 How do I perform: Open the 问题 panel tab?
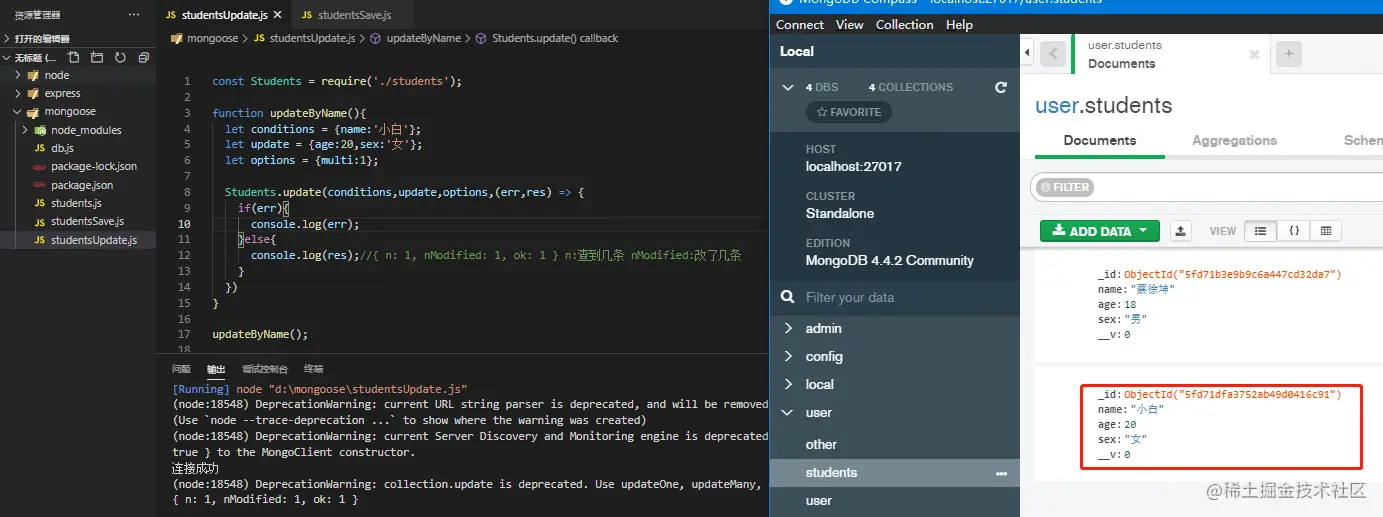click(181, 369)
